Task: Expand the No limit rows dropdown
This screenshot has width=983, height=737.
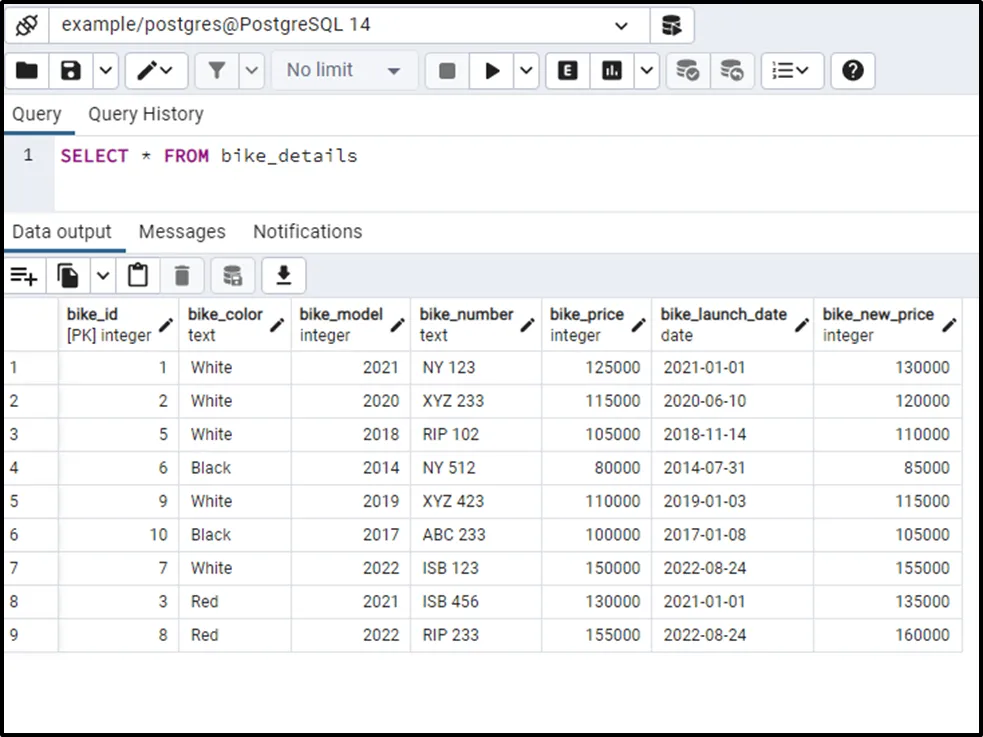Action: (343, 71)
